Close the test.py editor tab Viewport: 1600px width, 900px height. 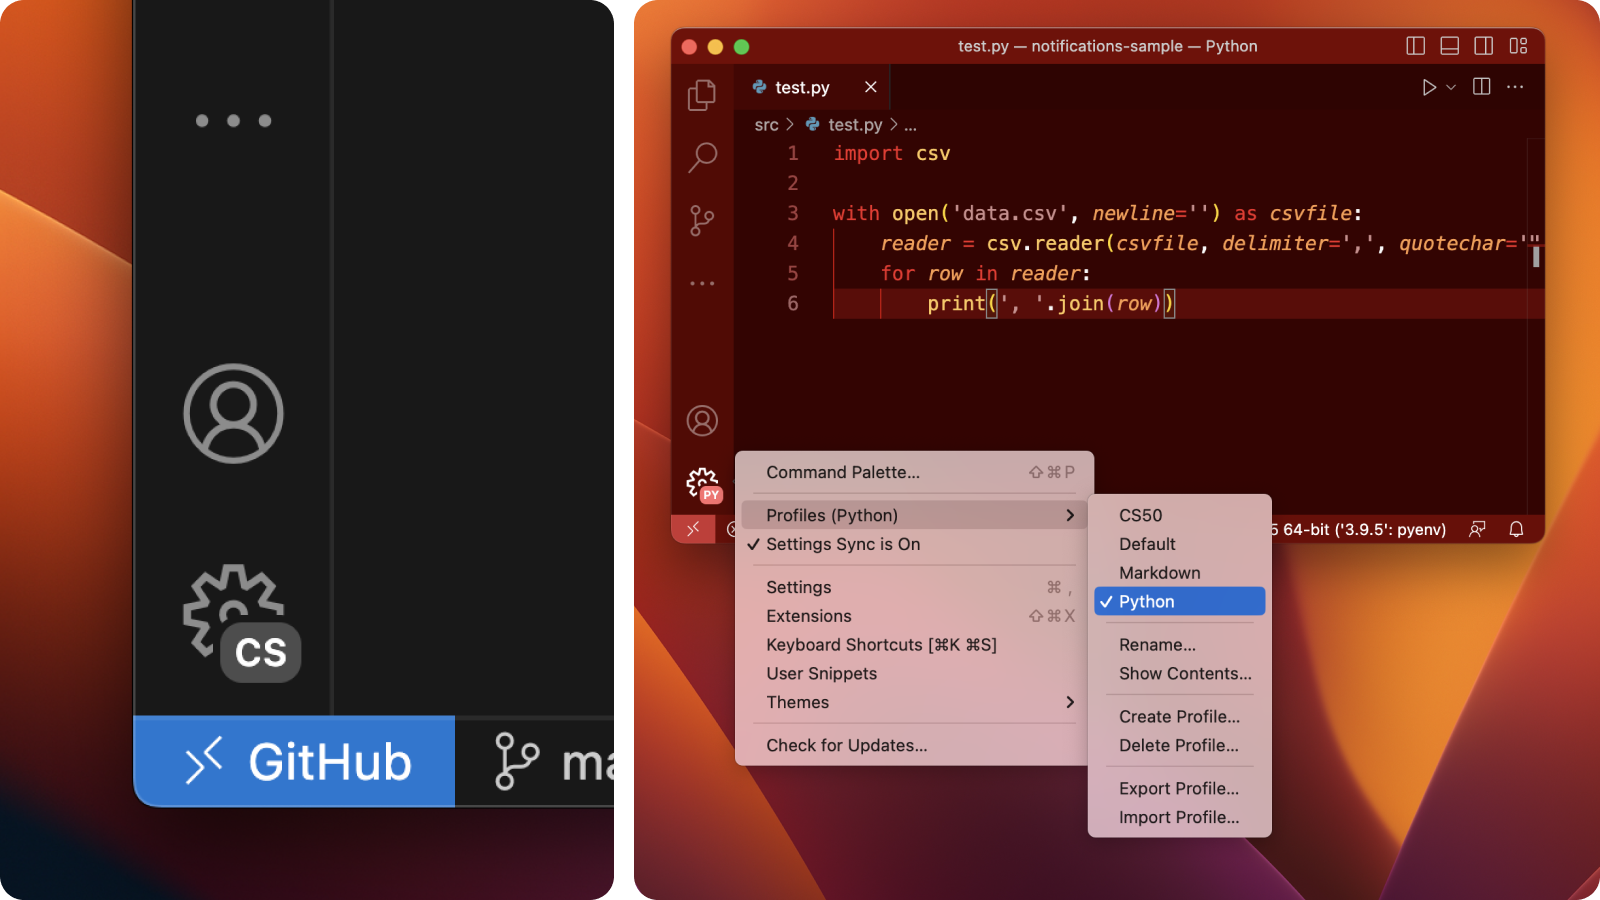click(x=871, y=87)
